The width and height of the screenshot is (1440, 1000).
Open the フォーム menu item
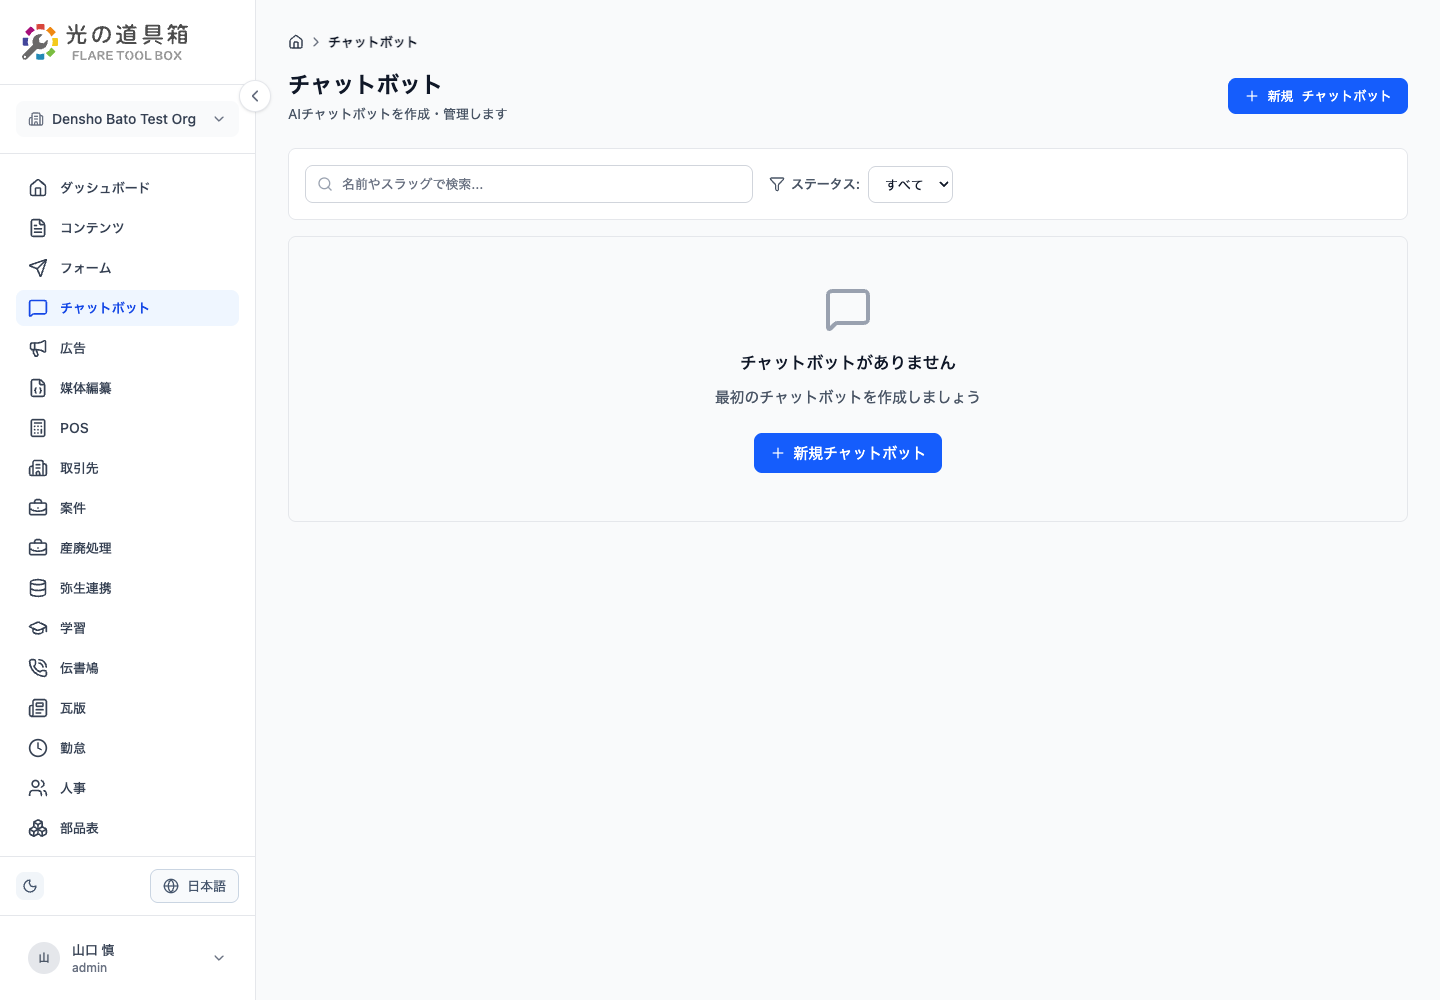point(127,268)
